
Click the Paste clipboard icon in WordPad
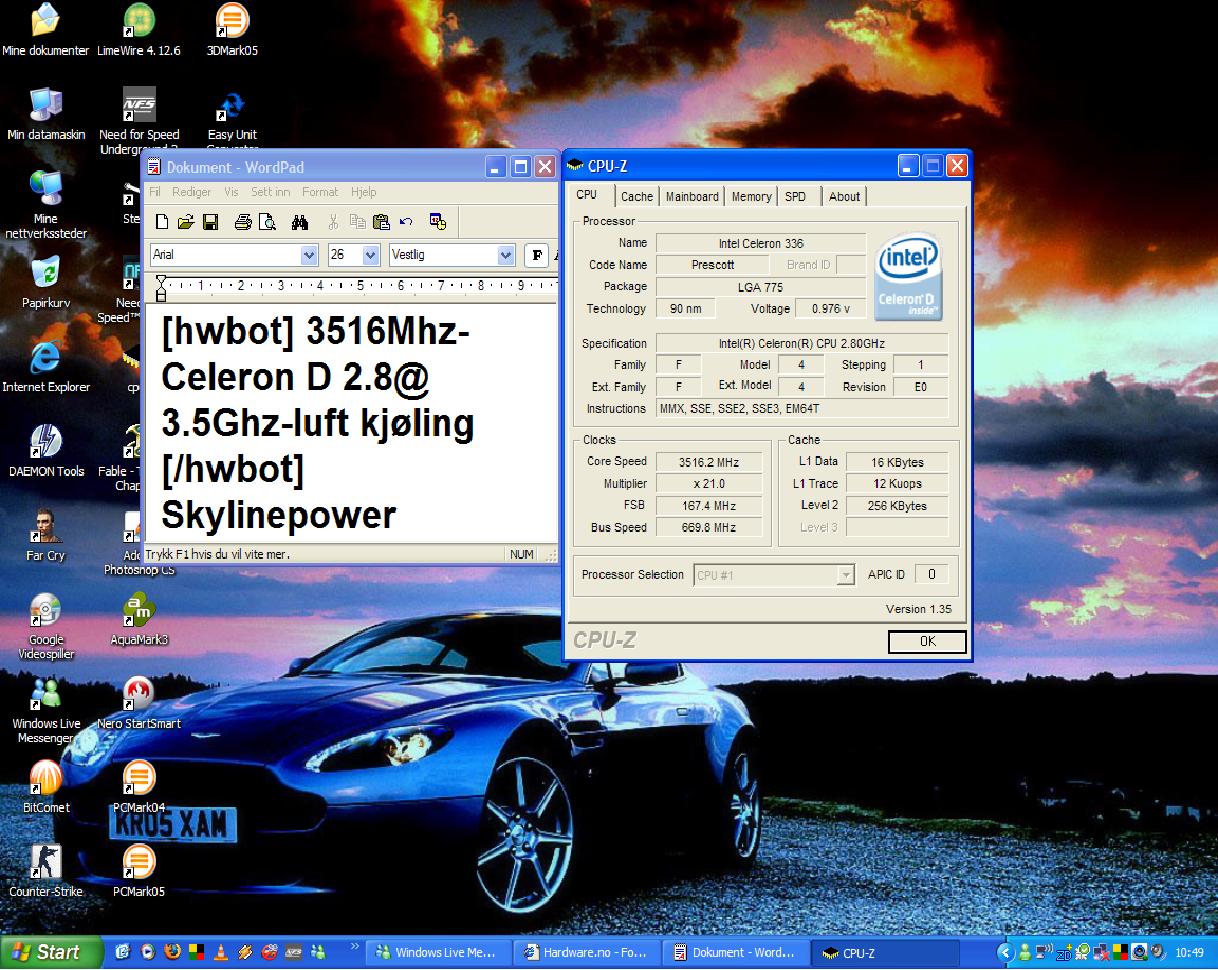coord(381,222)
